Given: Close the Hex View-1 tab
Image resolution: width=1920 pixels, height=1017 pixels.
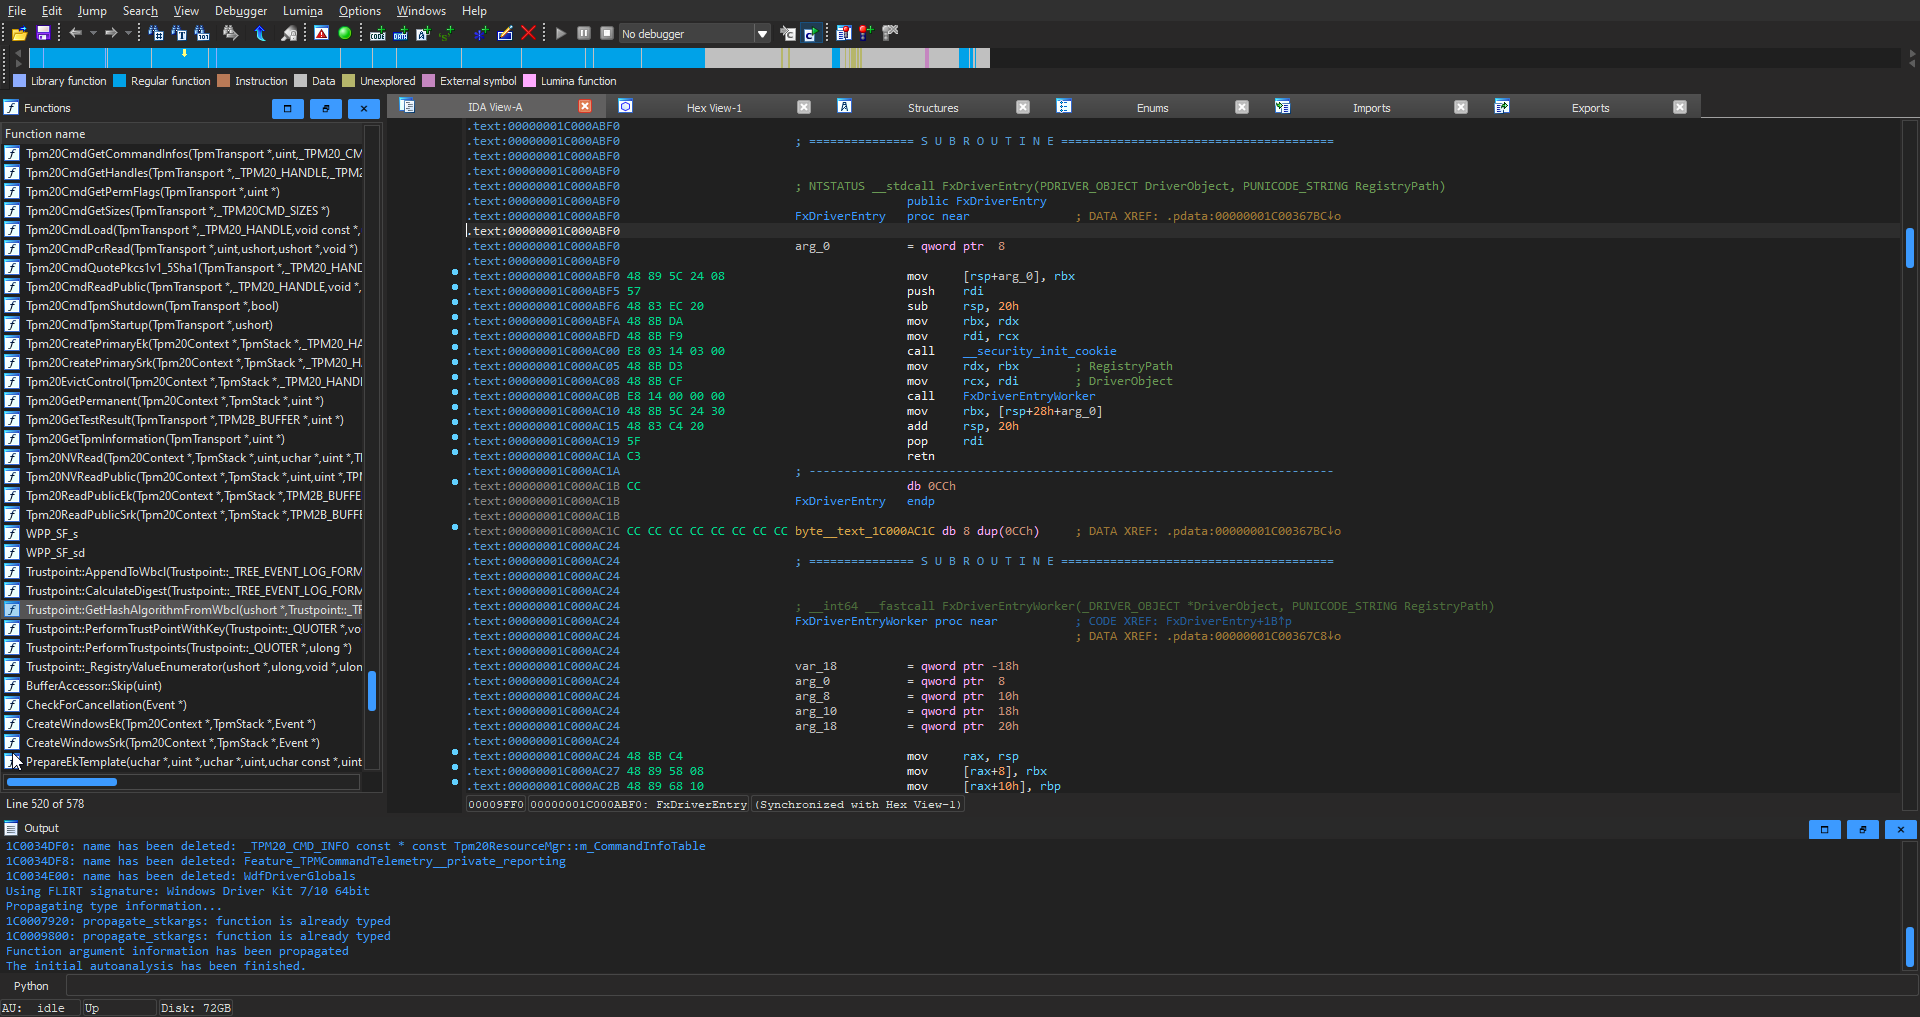Looking at the screenshot, I should (x=804, y=107).
